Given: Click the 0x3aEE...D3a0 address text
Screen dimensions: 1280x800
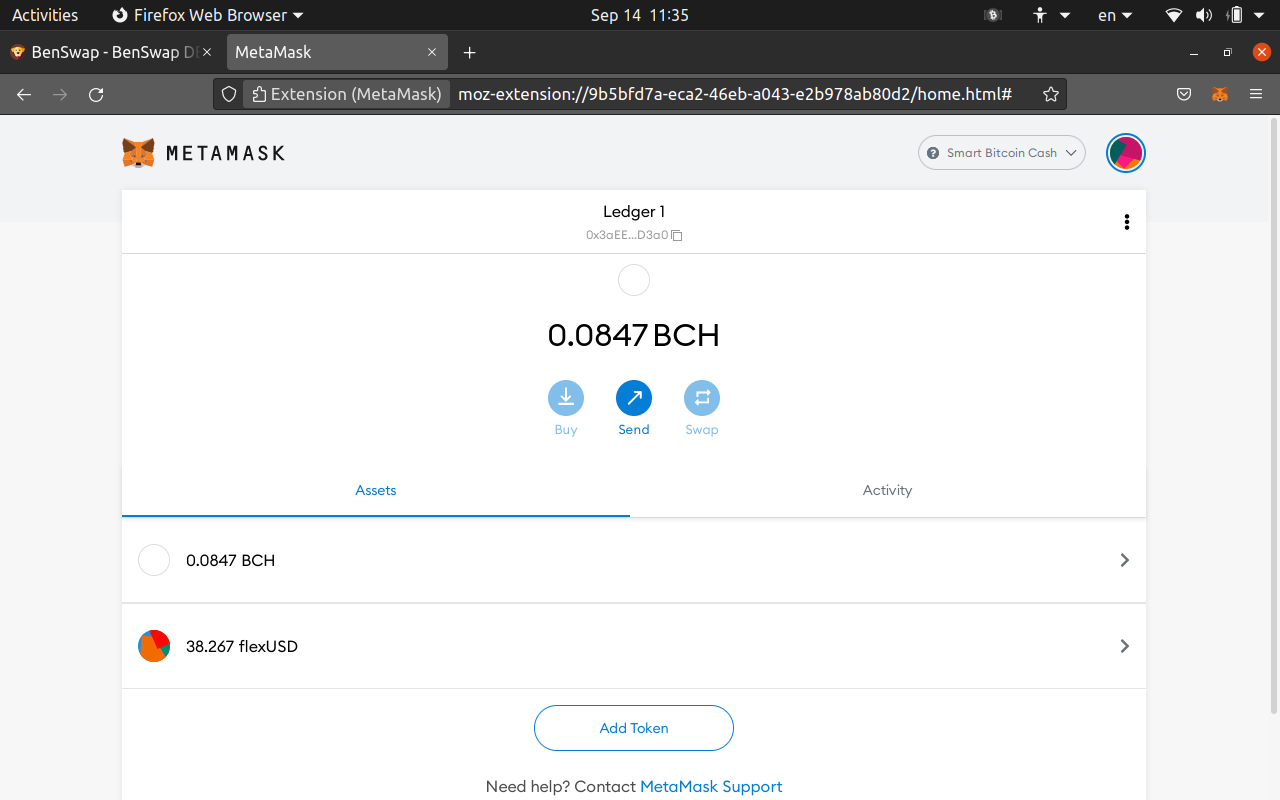Looking at the screenshot, I should point(627,236).
